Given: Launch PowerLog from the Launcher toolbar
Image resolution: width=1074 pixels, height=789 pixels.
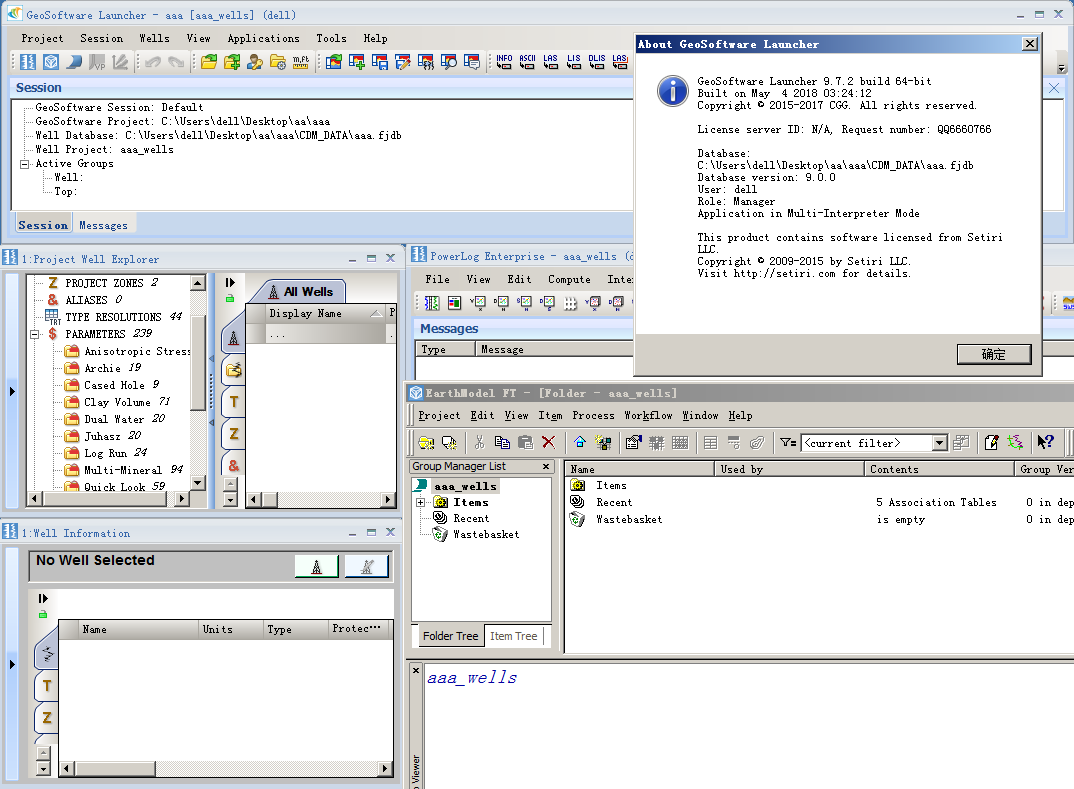Looking at the screenshot, I should coord(28,62).
